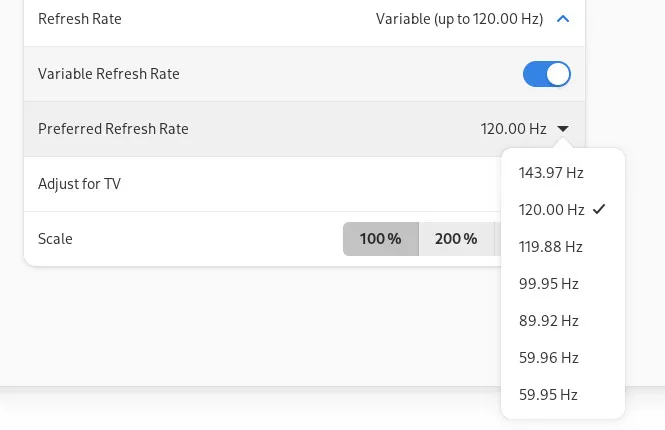Screen dimensions: 665x430
Task: Click the Variable Refresh Rate label
Action: (109, 74)
